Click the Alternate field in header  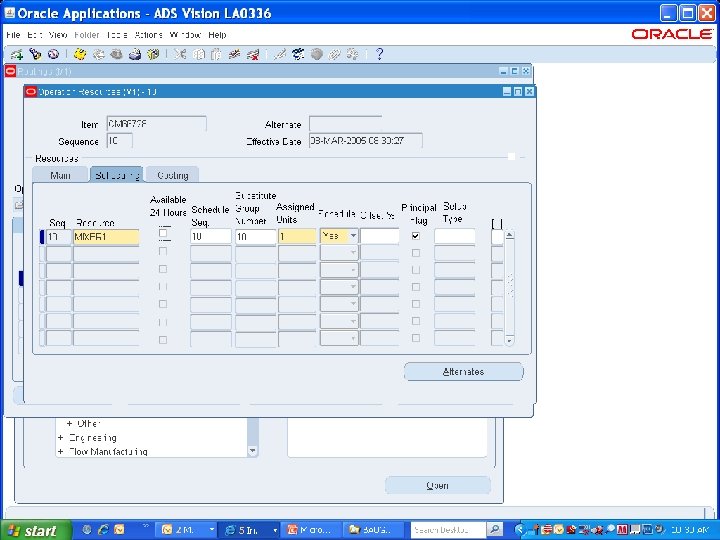(x=345, y=124)
